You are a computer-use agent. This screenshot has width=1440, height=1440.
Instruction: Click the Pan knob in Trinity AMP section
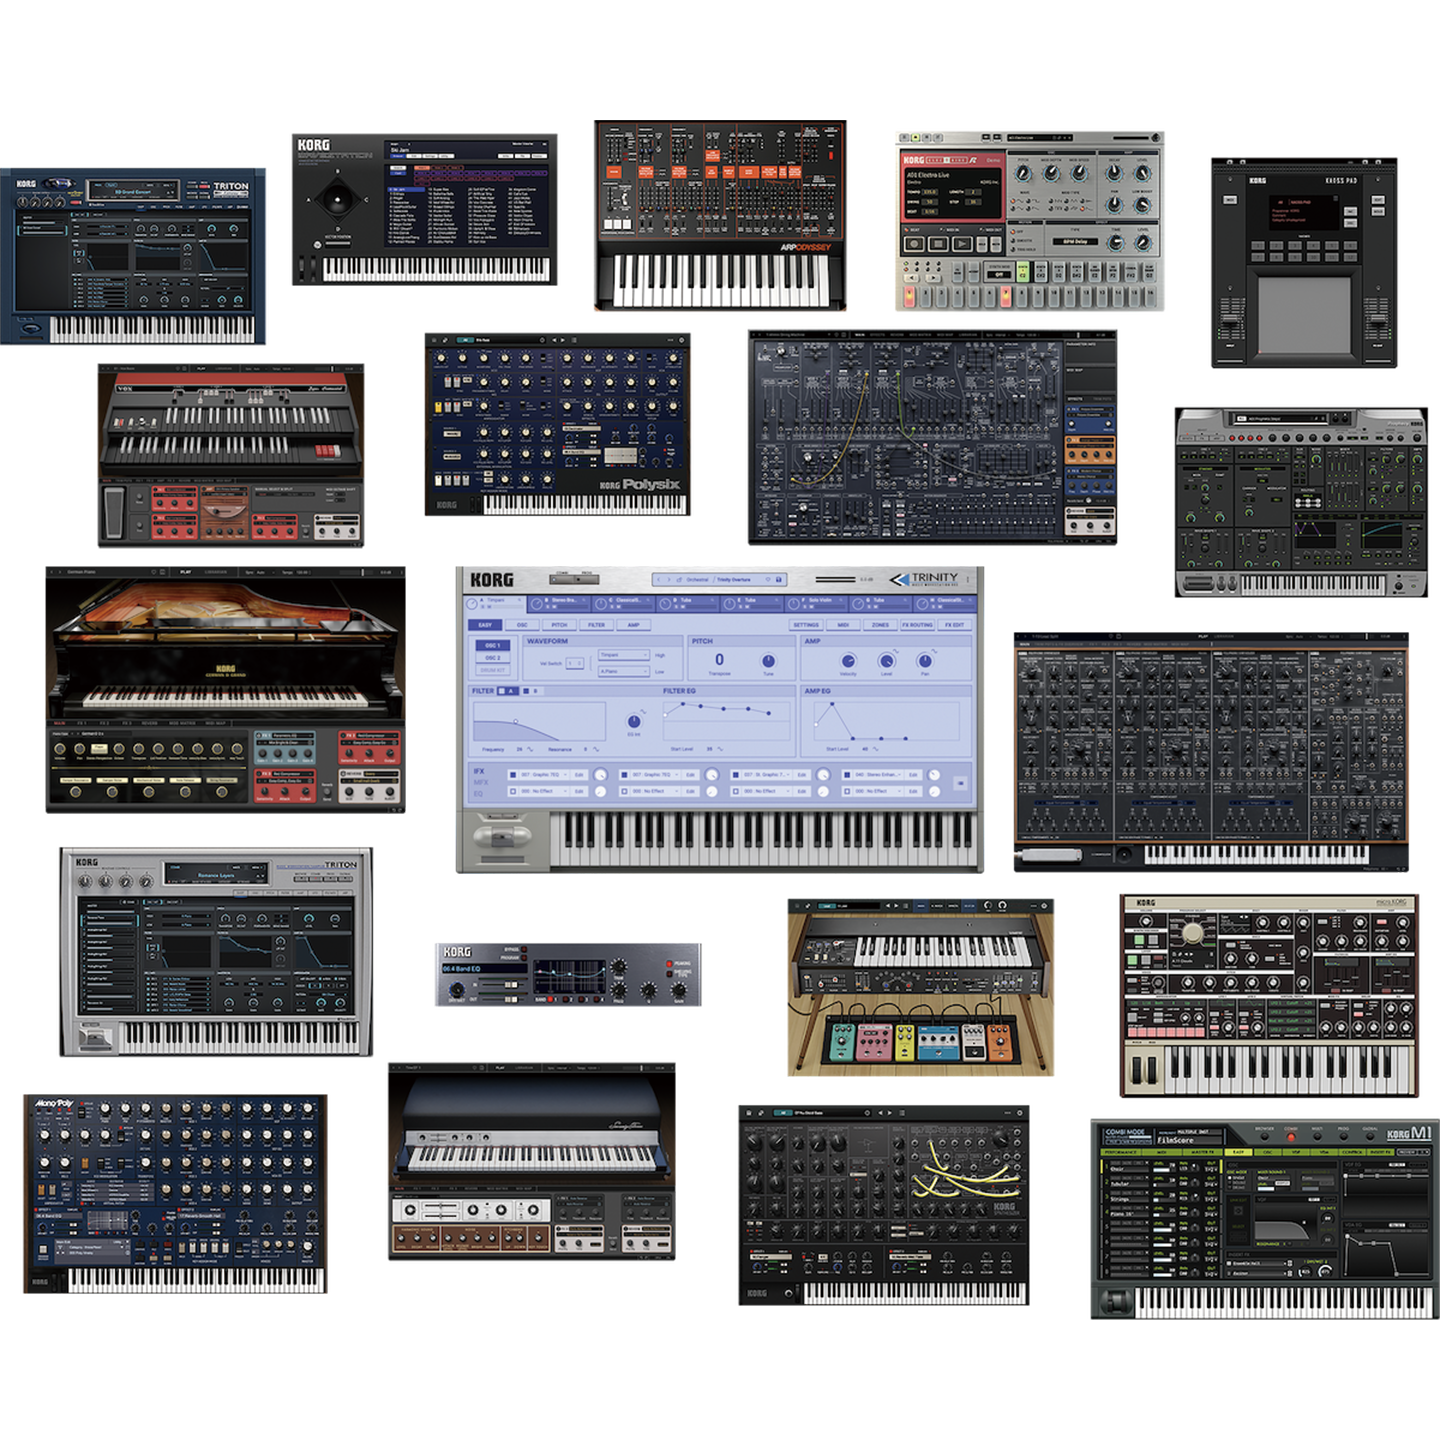pos(924,661)
